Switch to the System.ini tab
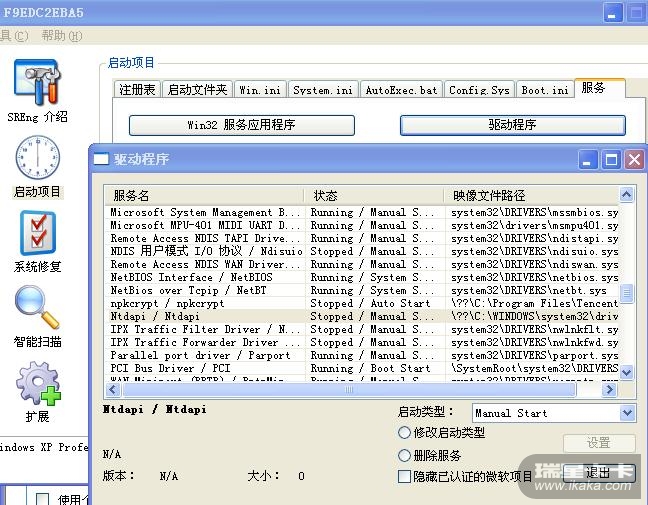The height and width of the screenshot is (505, 648). pos(323,89)
